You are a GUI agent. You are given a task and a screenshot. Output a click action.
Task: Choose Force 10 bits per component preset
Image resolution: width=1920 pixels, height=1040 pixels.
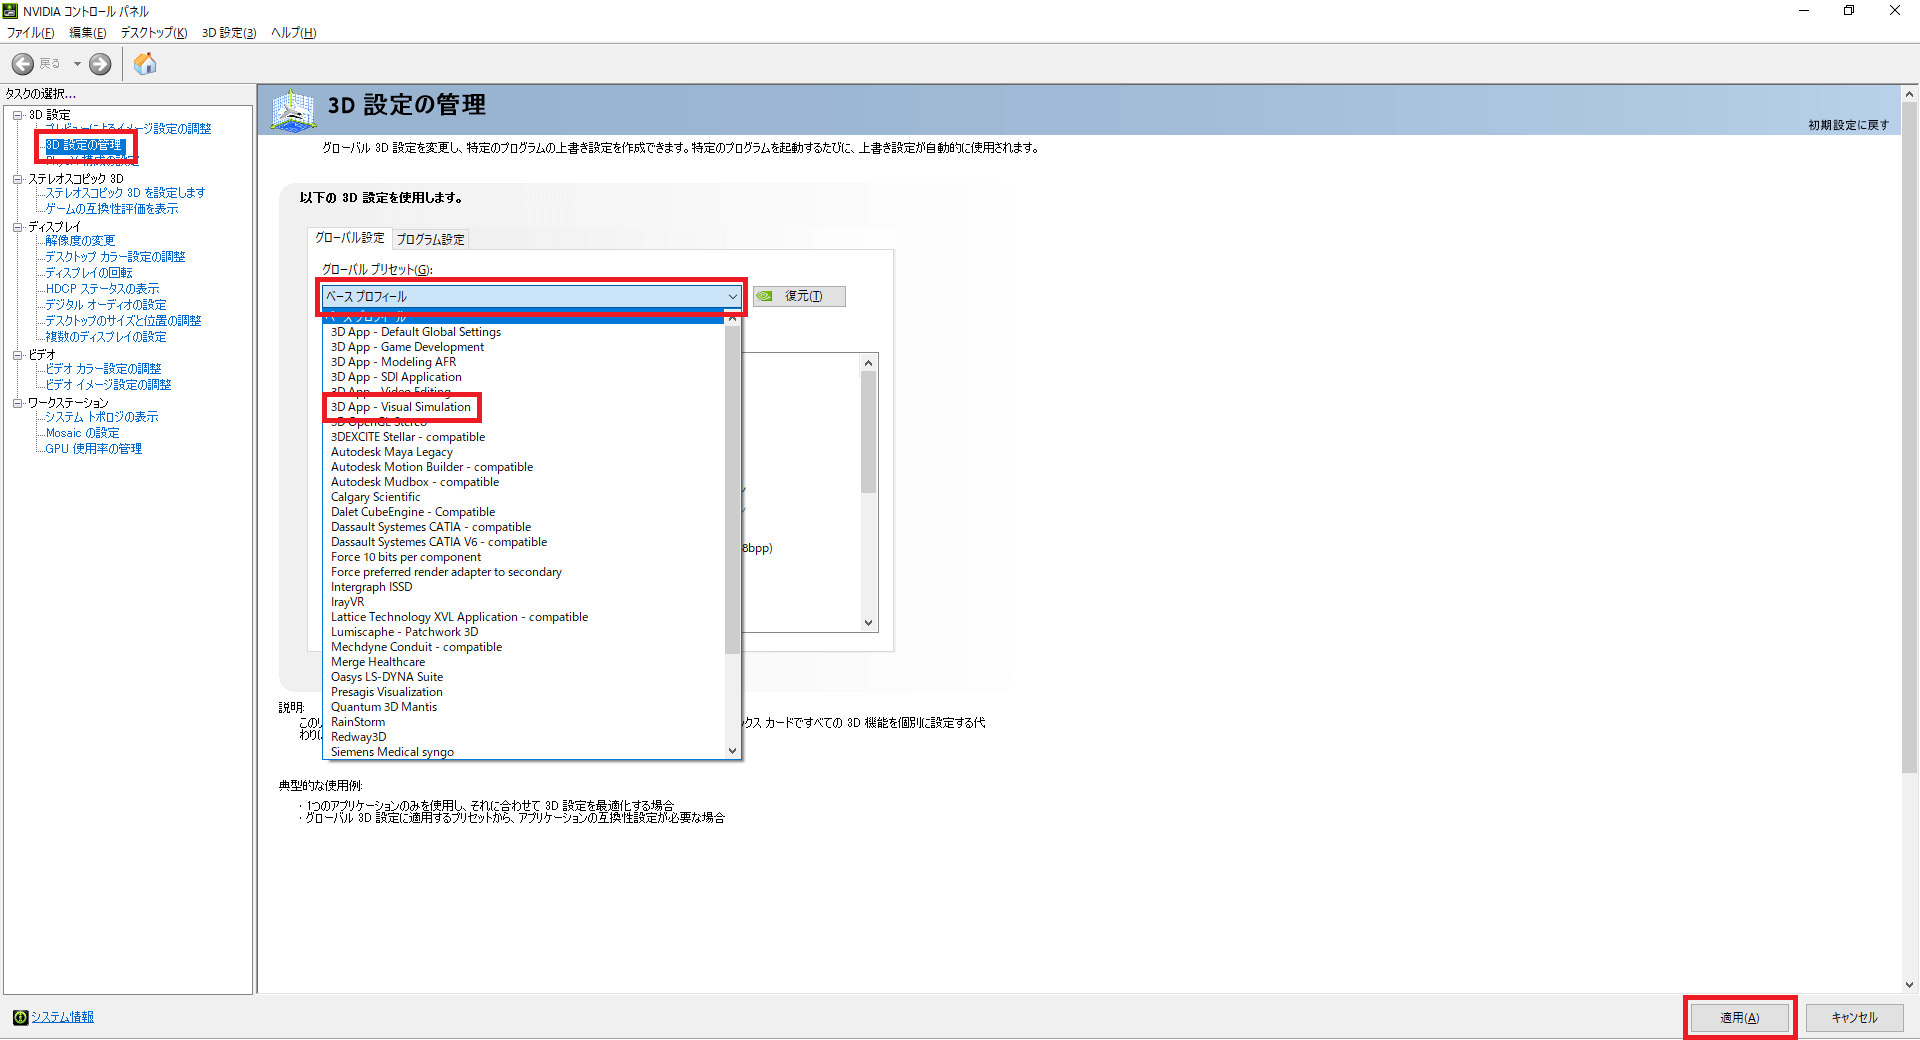click(x=406, y=557)
